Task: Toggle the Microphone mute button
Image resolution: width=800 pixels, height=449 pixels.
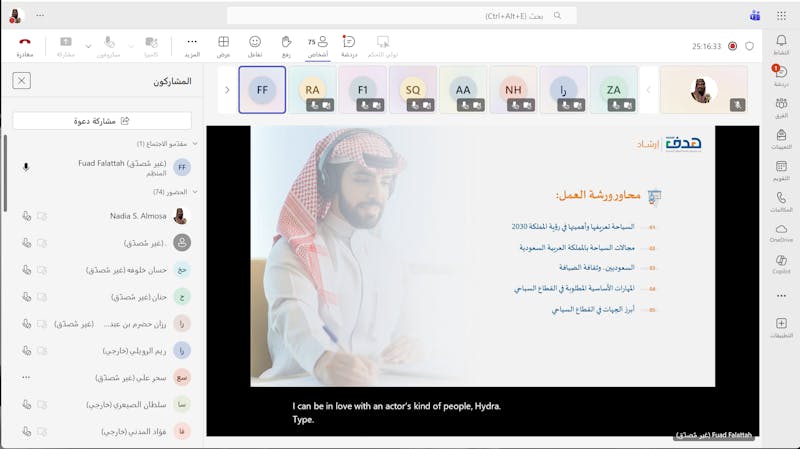Action: [109, 46]
